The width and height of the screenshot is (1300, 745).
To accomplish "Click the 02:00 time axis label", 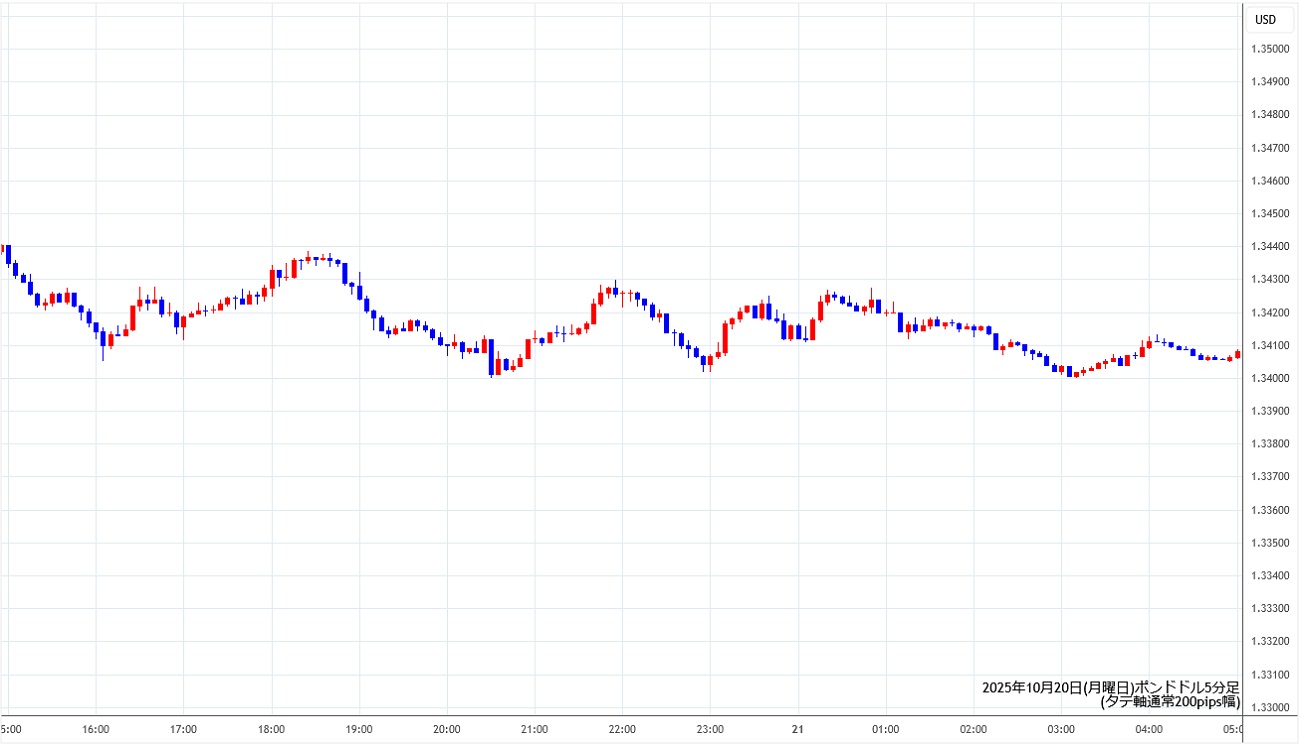I will [973, 729].
